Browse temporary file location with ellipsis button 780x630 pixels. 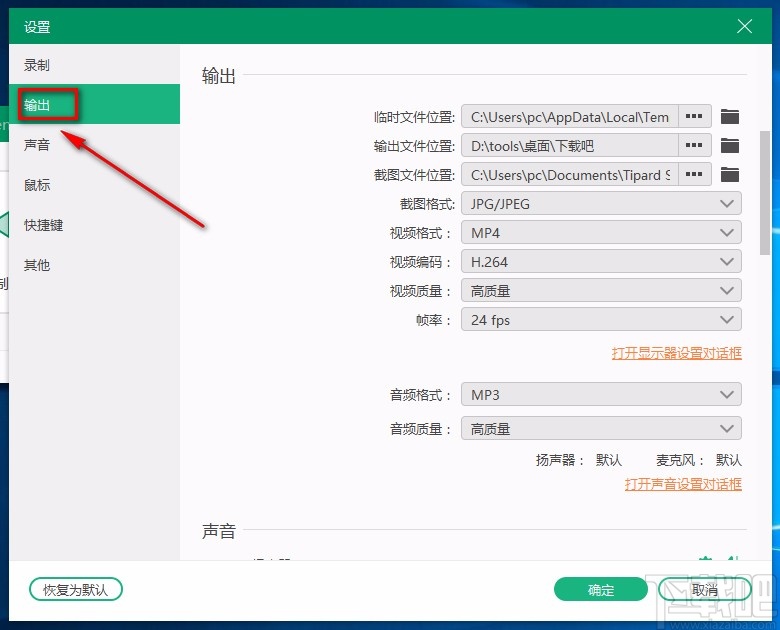point(694,116)
